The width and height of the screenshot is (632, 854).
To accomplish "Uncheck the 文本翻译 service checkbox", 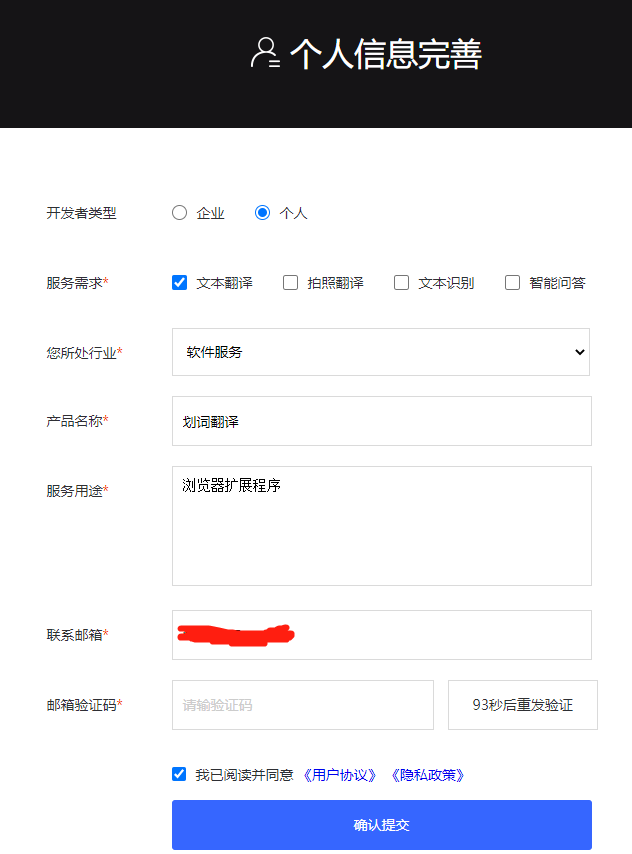I will point(180,283).
